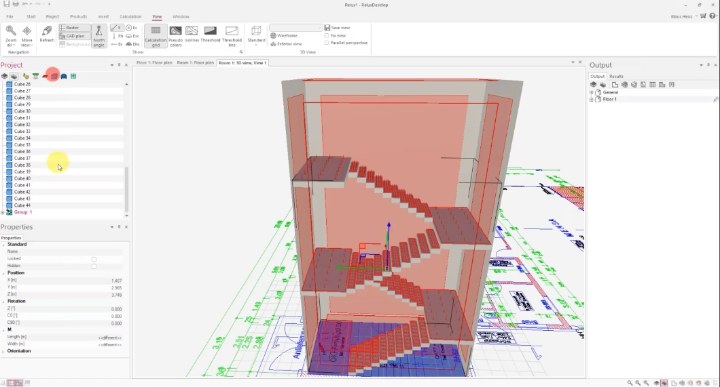This screenshot has width=720, height=387.
Task: Open the saved views combo box
Action: pyautogui.click(x=296, y=28)
